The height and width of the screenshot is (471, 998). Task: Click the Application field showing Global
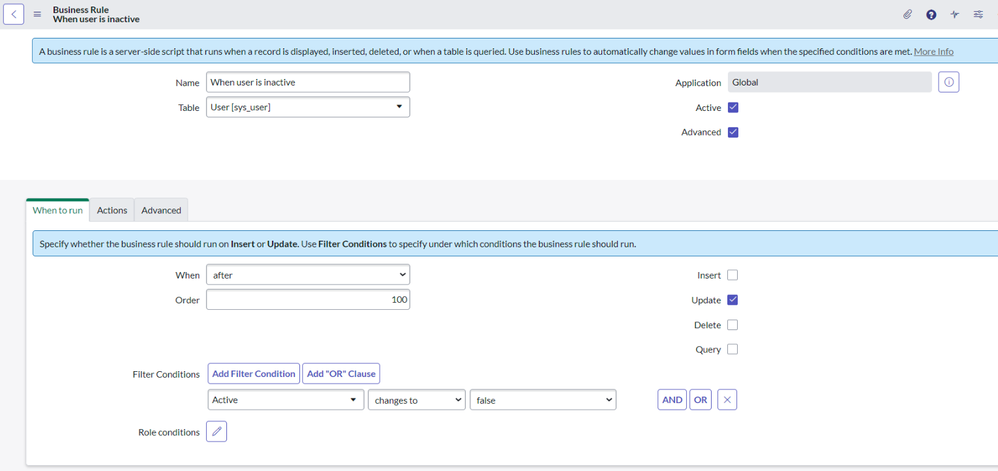[830, 82]
